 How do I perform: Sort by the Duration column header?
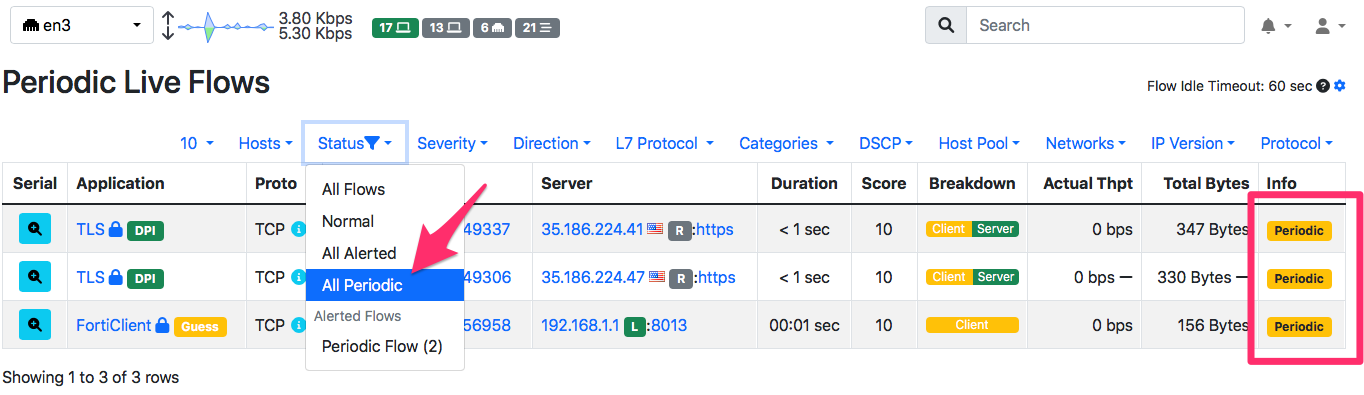pos(804,183)
